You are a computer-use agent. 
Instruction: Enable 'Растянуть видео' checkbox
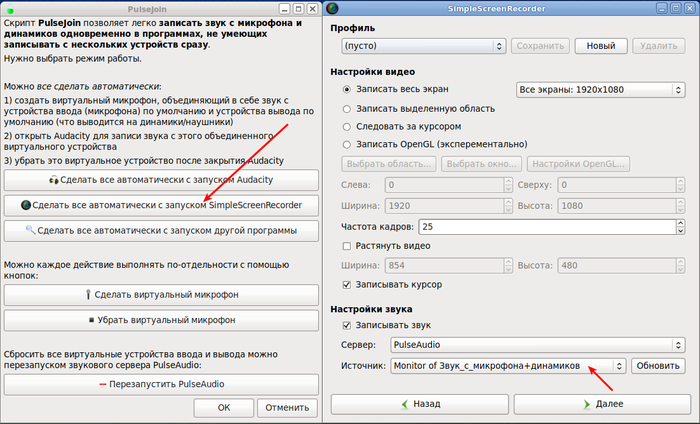[347, 246]
